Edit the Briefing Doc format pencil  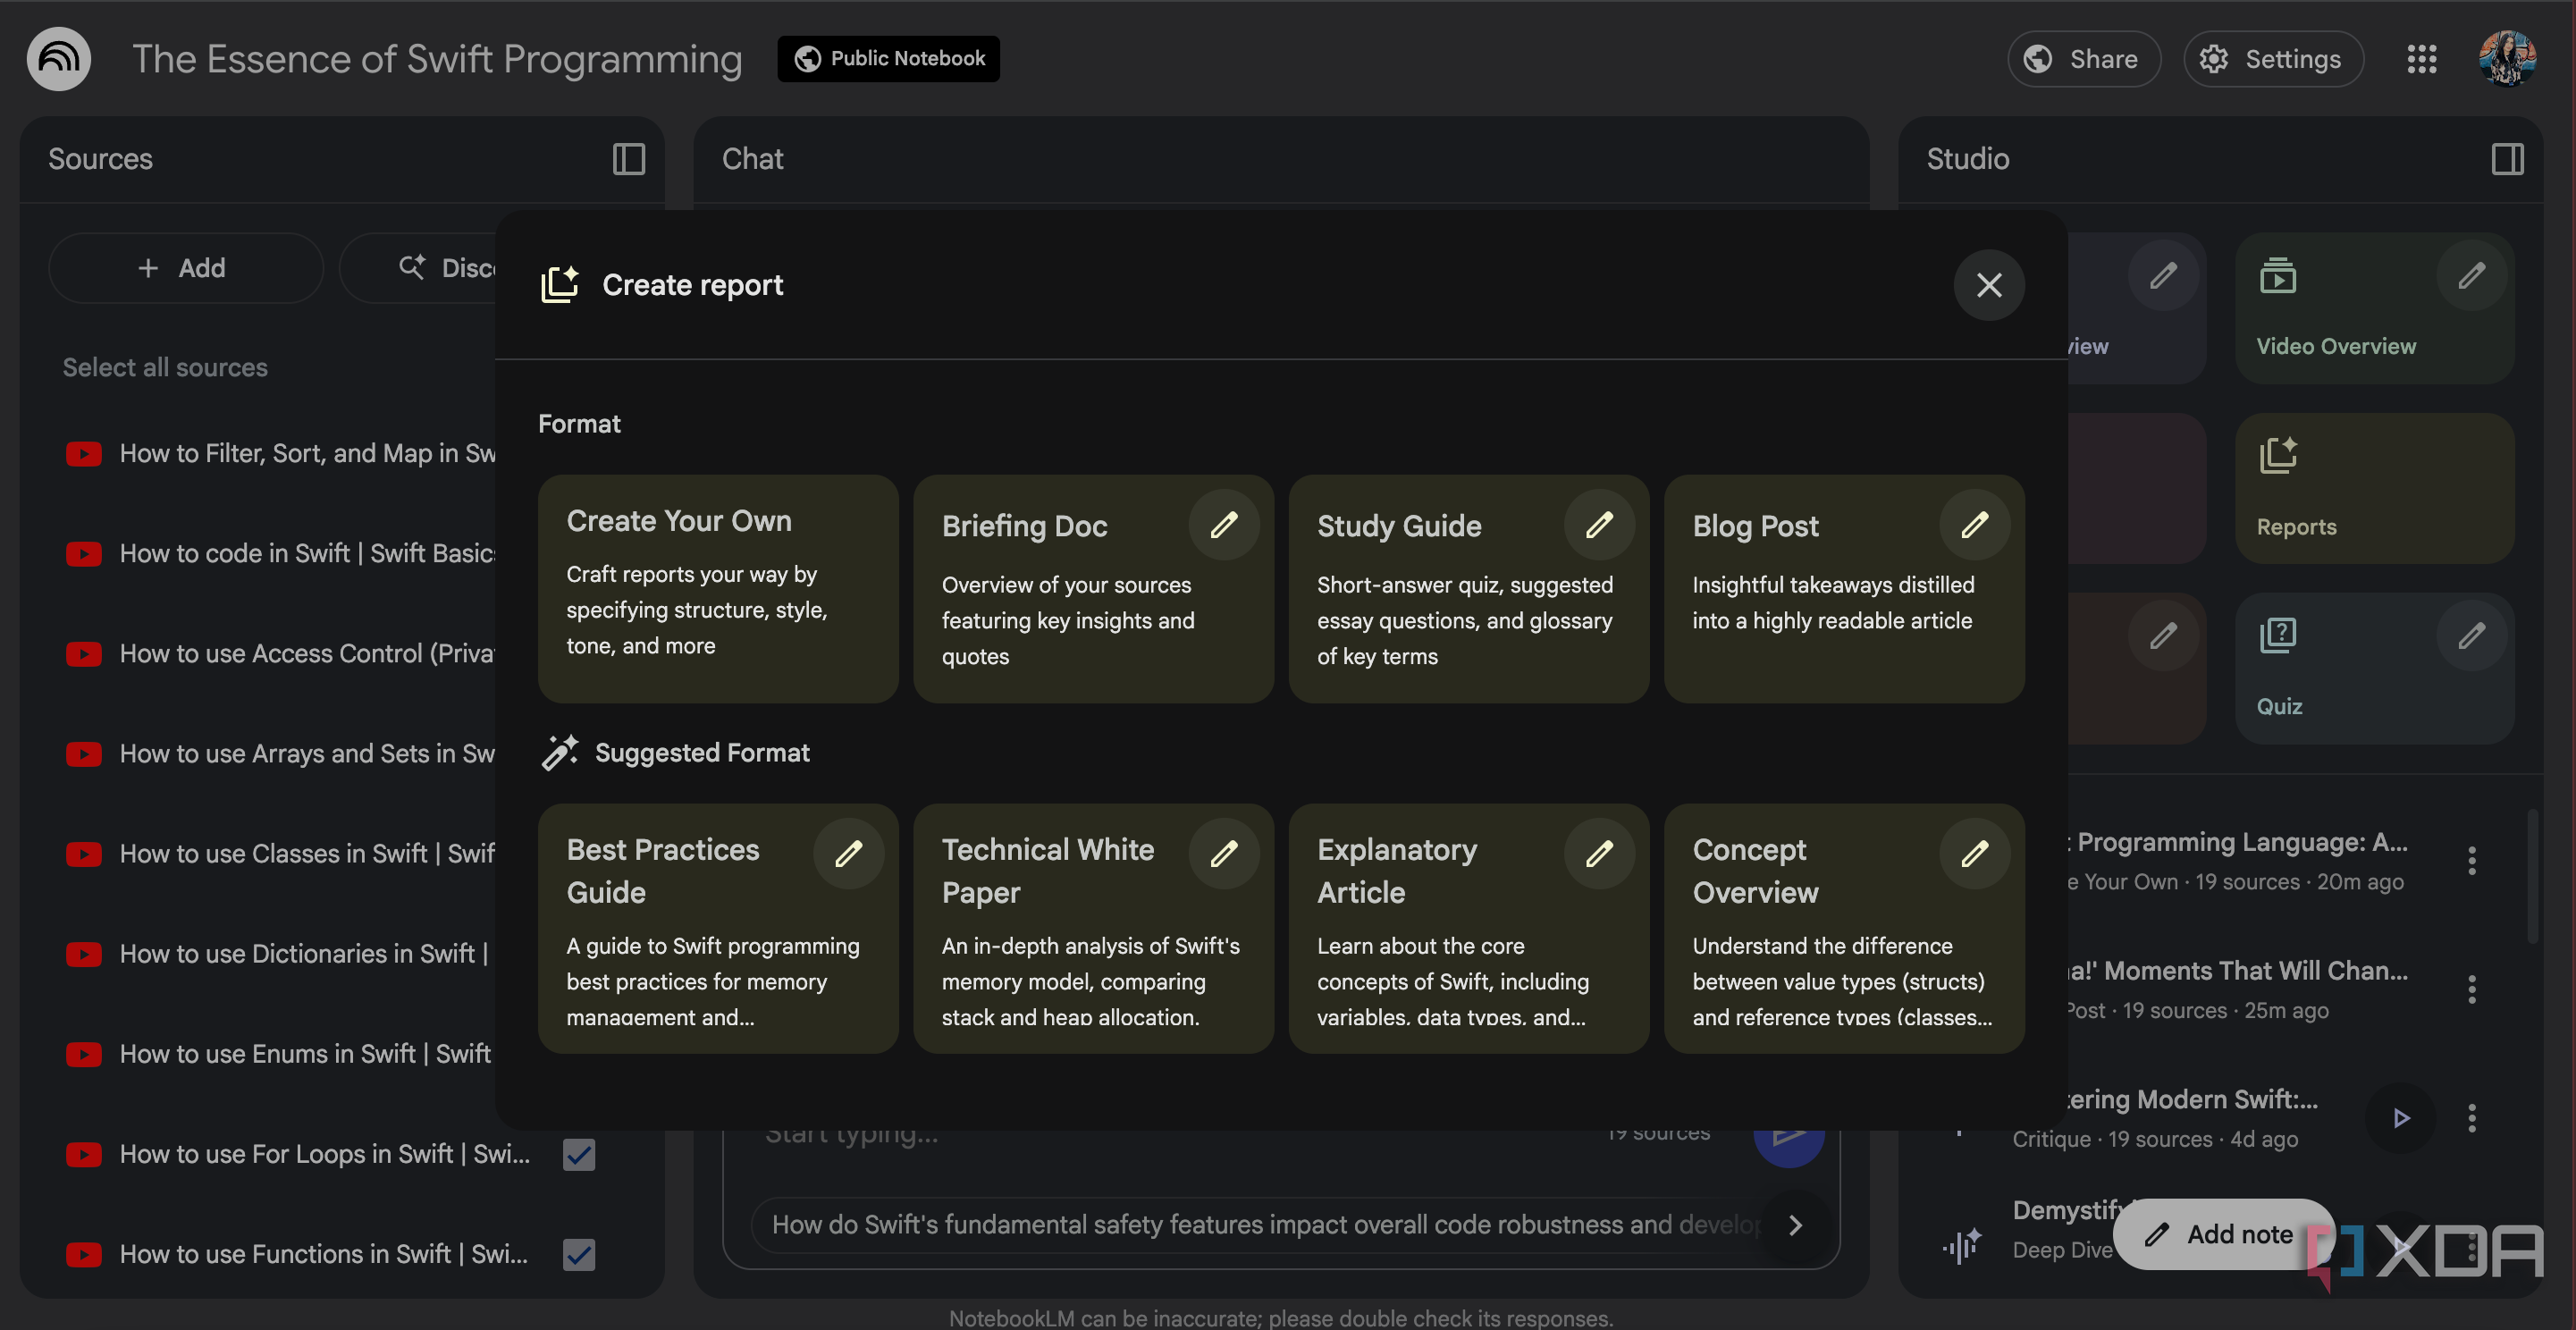[1223, 525]
